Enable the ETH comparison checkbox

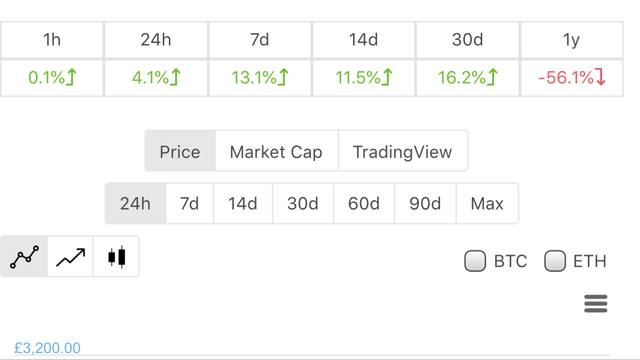555,261
